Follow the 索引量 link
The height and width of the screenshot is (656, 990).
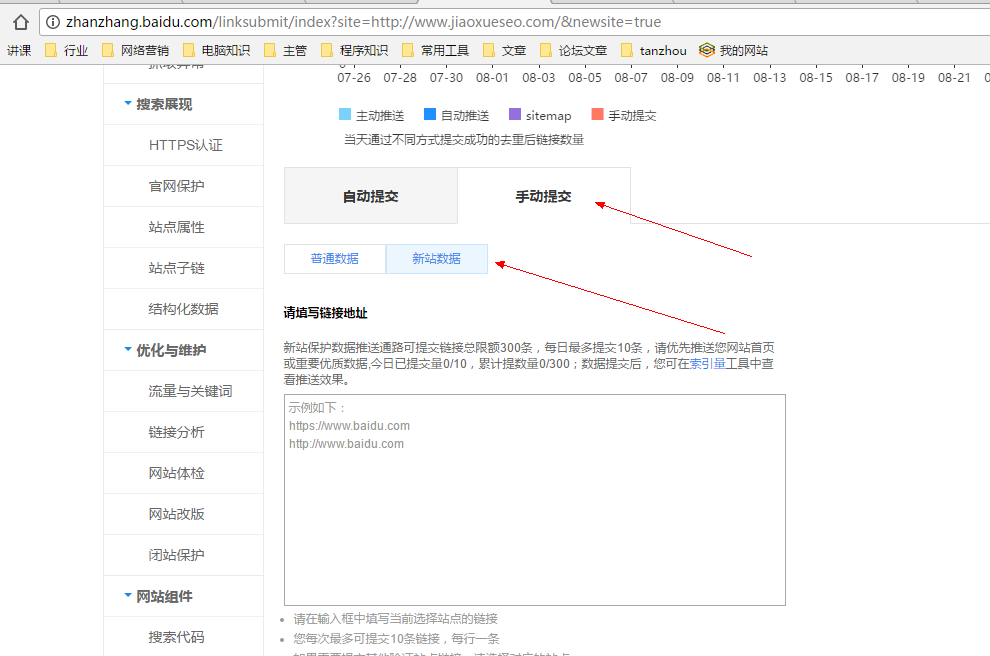(707, 364)
